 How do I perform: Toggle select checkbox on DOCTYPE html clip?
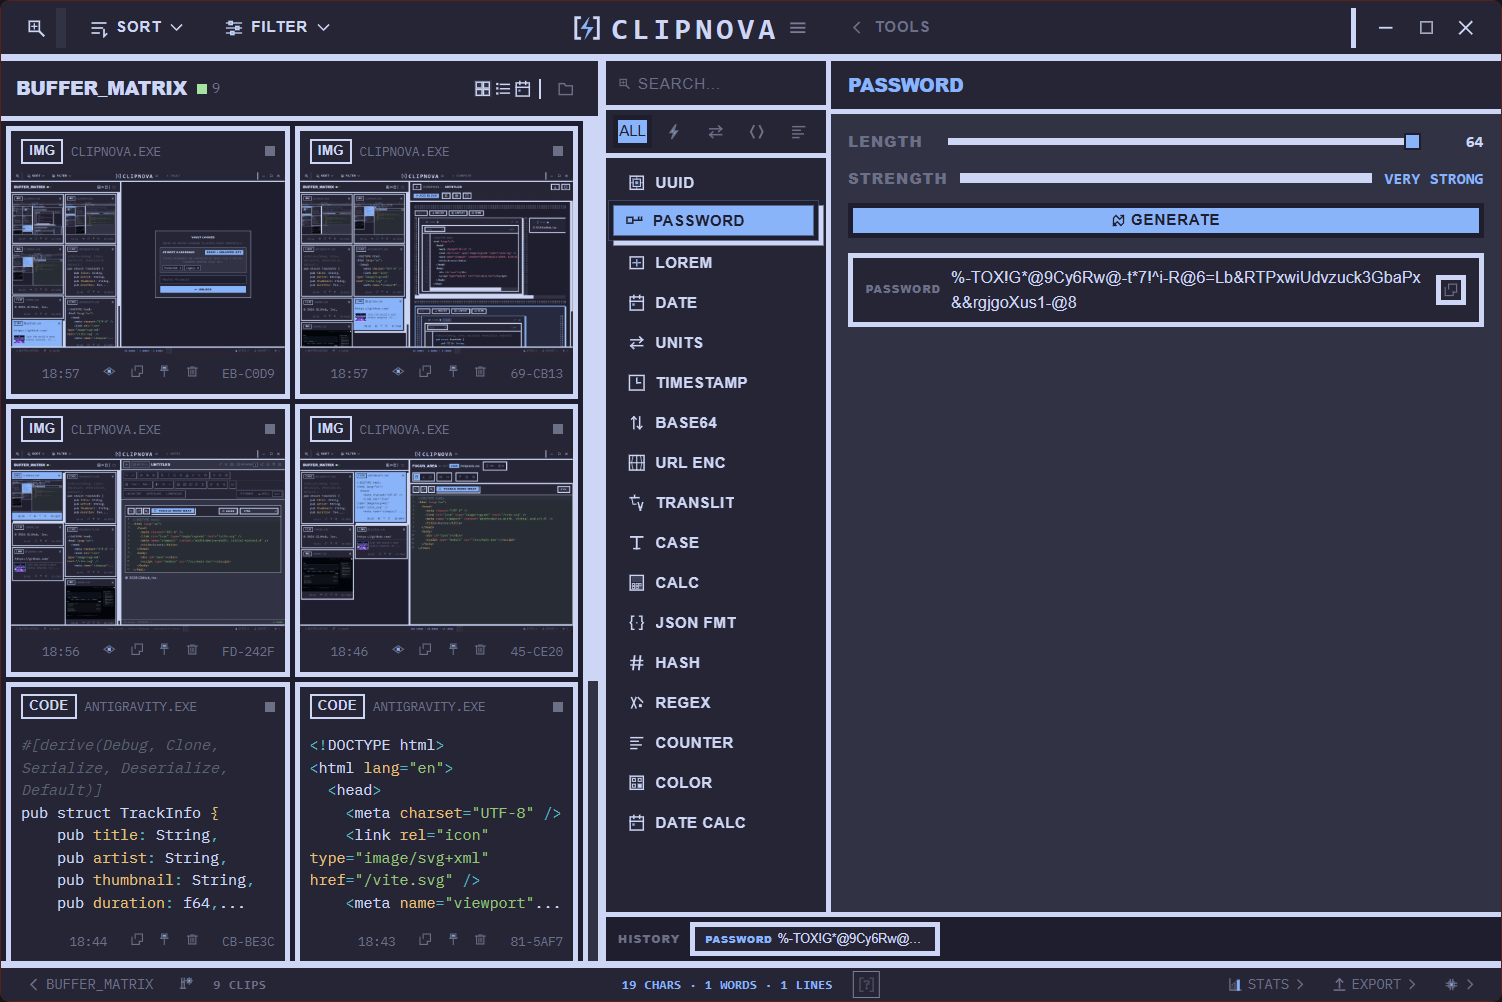(x=558, y=707)
